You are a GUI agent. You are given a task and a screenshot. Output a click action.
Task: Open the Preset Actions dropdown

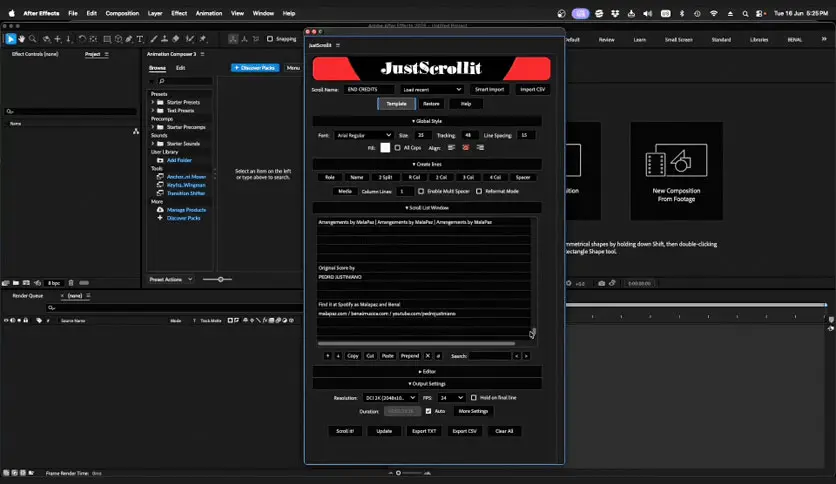pos(171,279)
